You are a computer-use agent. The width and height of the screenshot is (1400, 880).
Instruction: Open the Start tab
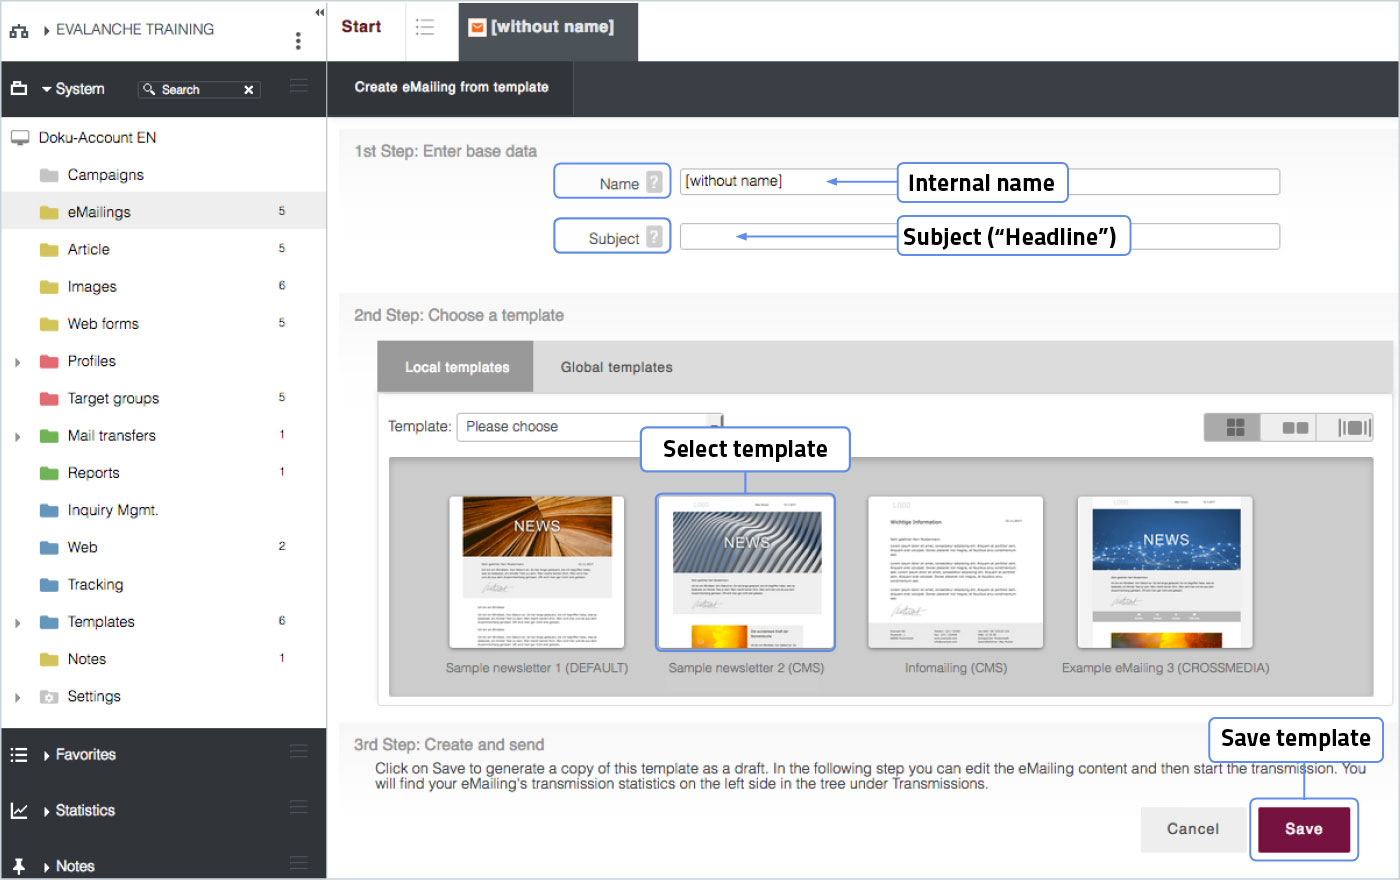pos(361,27)
